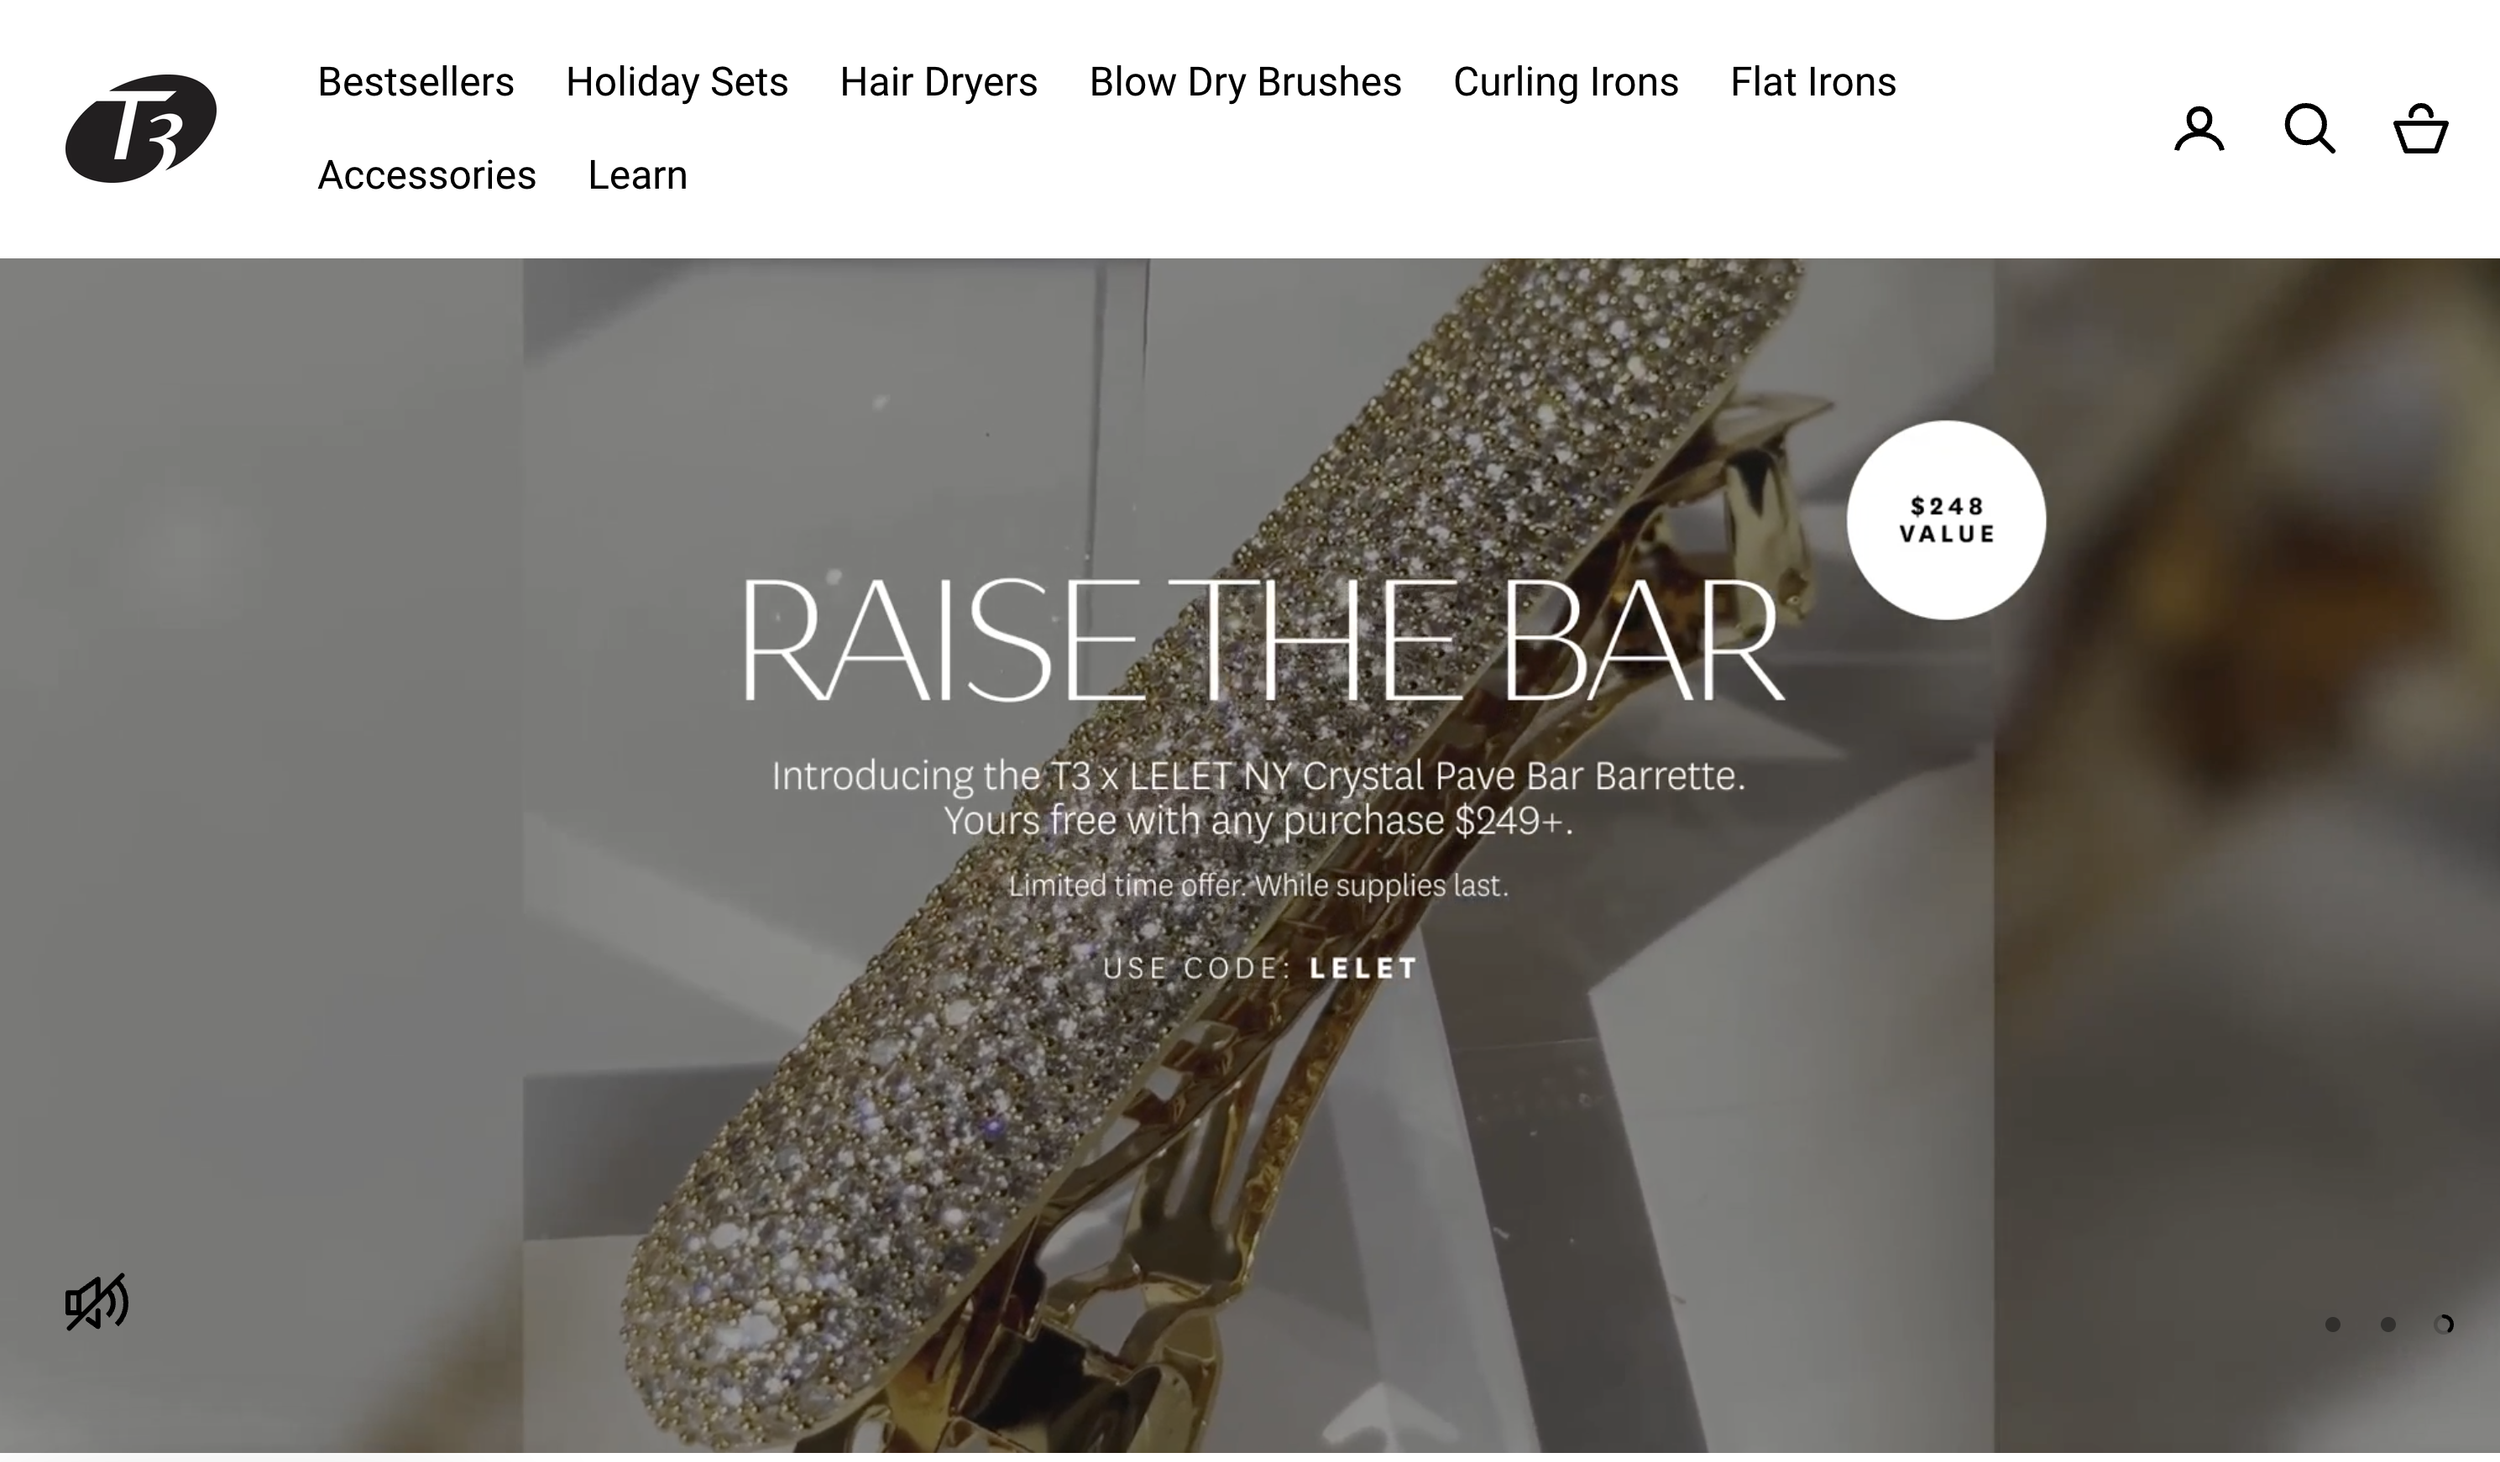Open the search magnifier icon
Screen dimensions: 2500x1462
2310,129
